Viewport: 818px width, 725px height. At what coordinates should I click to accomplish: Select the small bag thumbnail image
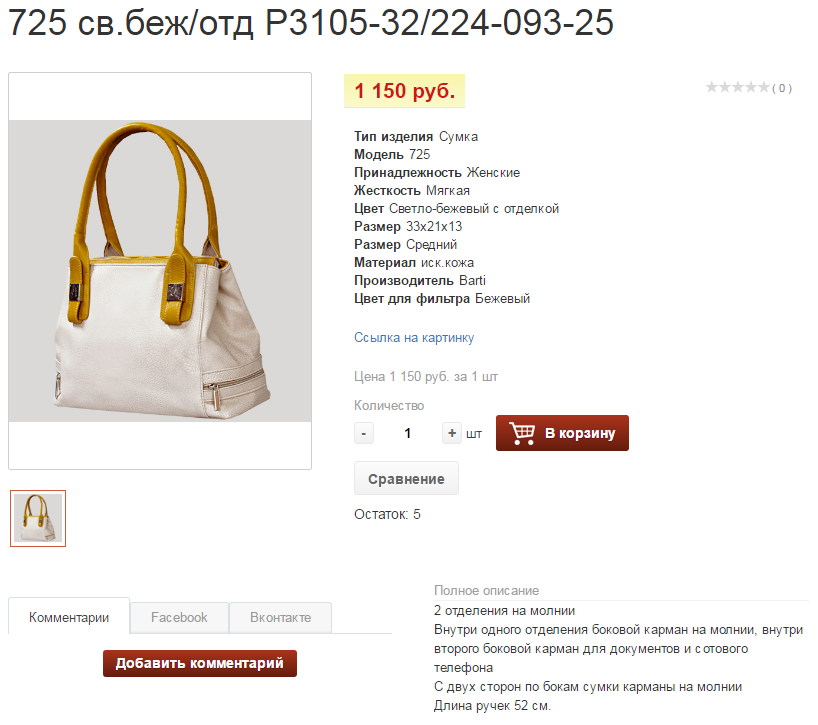(x=38, y=518)
